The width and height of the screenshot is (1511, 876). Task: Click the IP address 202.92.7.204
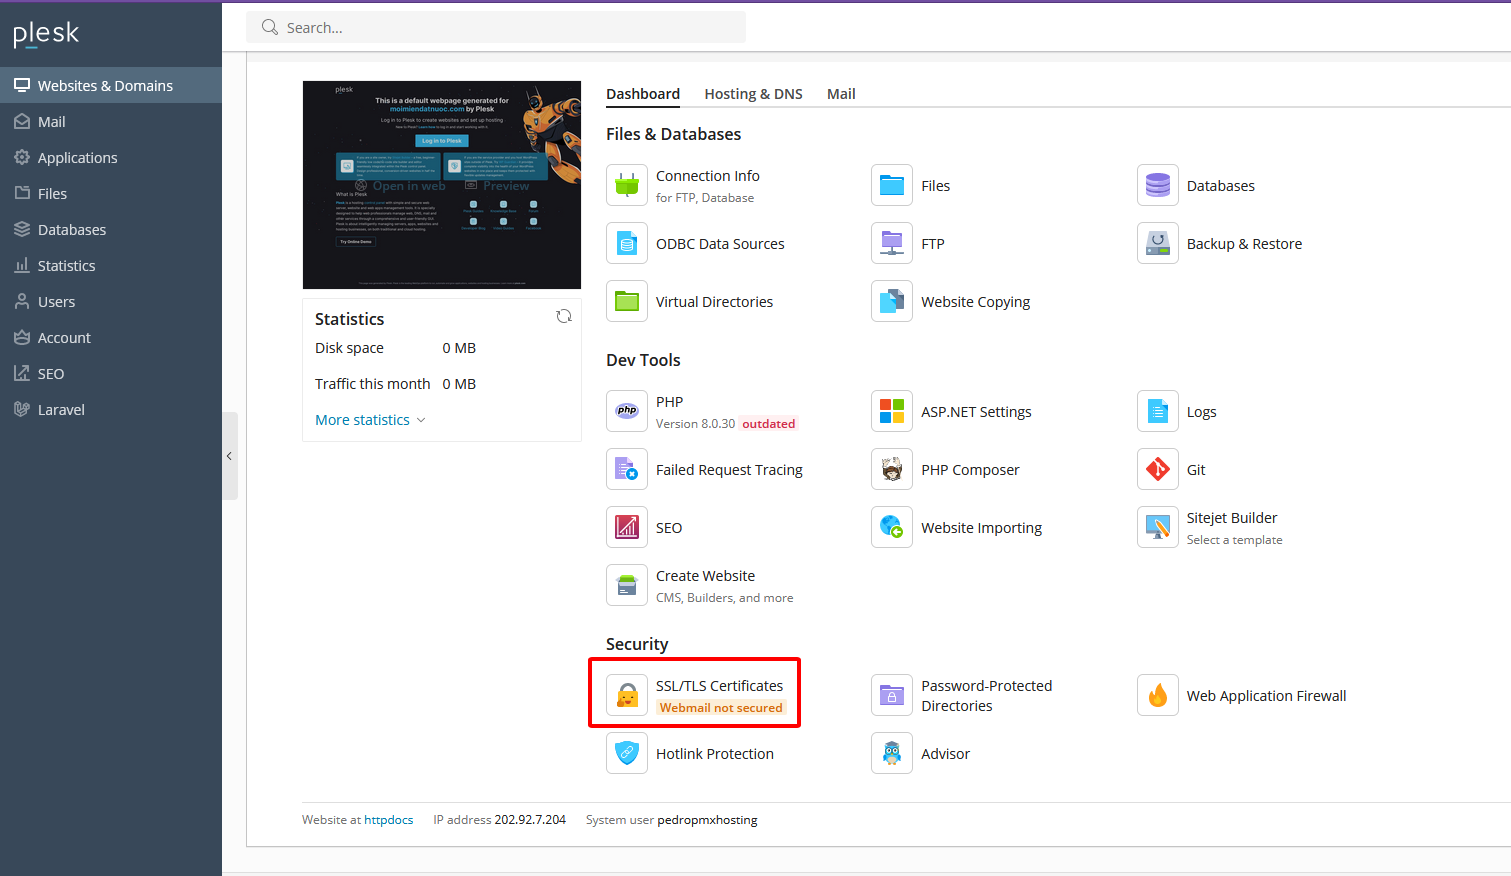point(530,820)
